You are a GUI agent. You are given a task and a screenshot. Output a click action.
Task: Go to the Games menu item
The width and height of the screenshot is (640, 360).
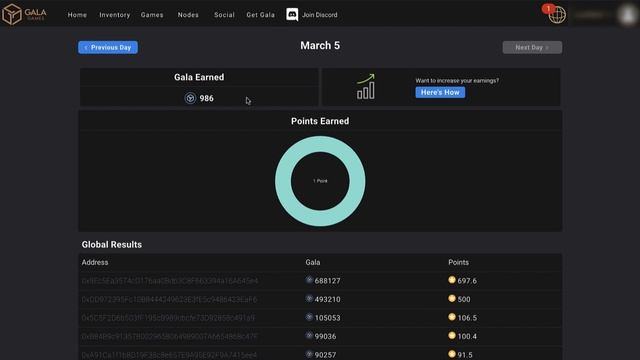[152, 15]
